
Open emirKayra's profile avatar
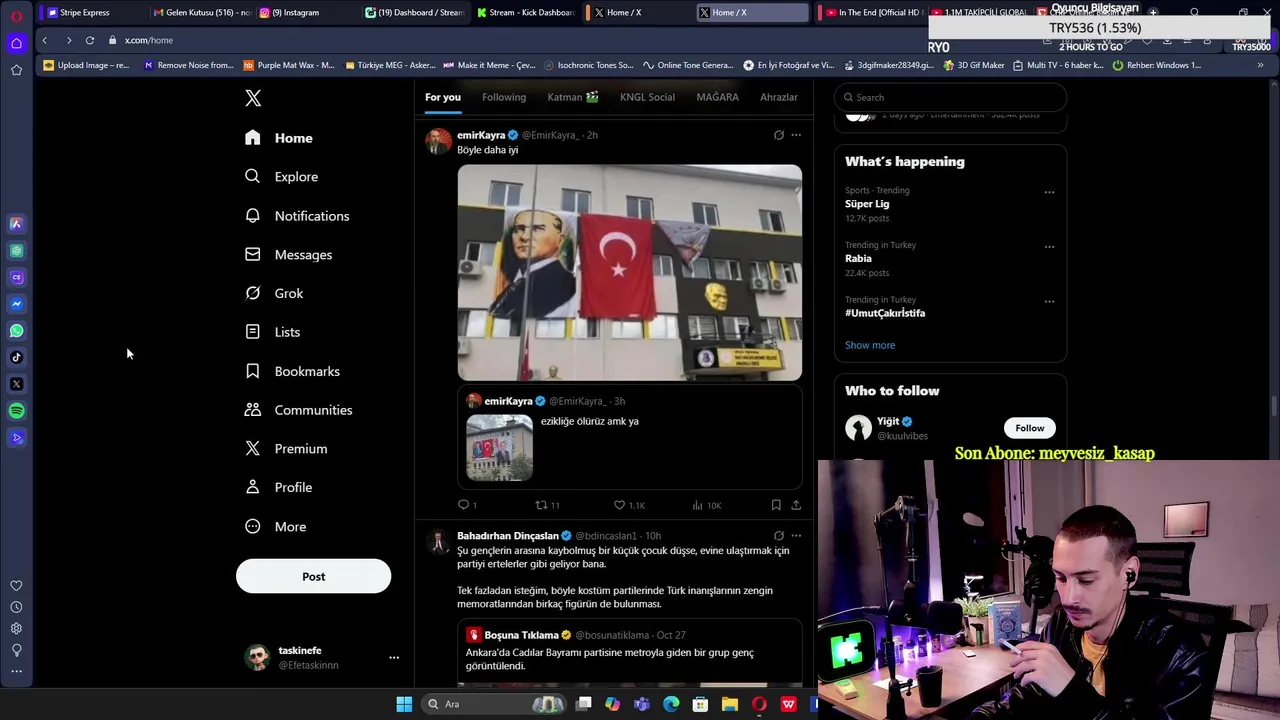pos(438,141)
